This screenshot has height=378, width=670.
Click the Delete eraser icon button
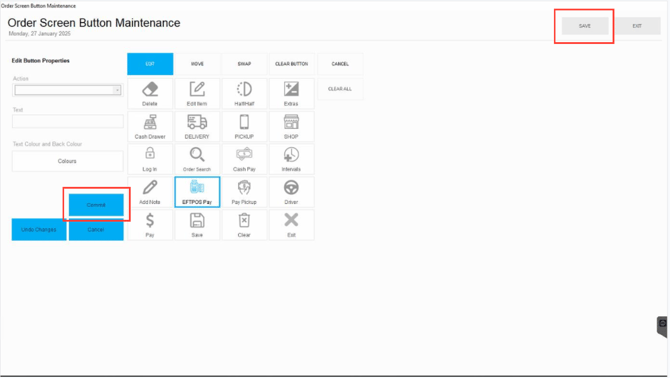(150, 94)
